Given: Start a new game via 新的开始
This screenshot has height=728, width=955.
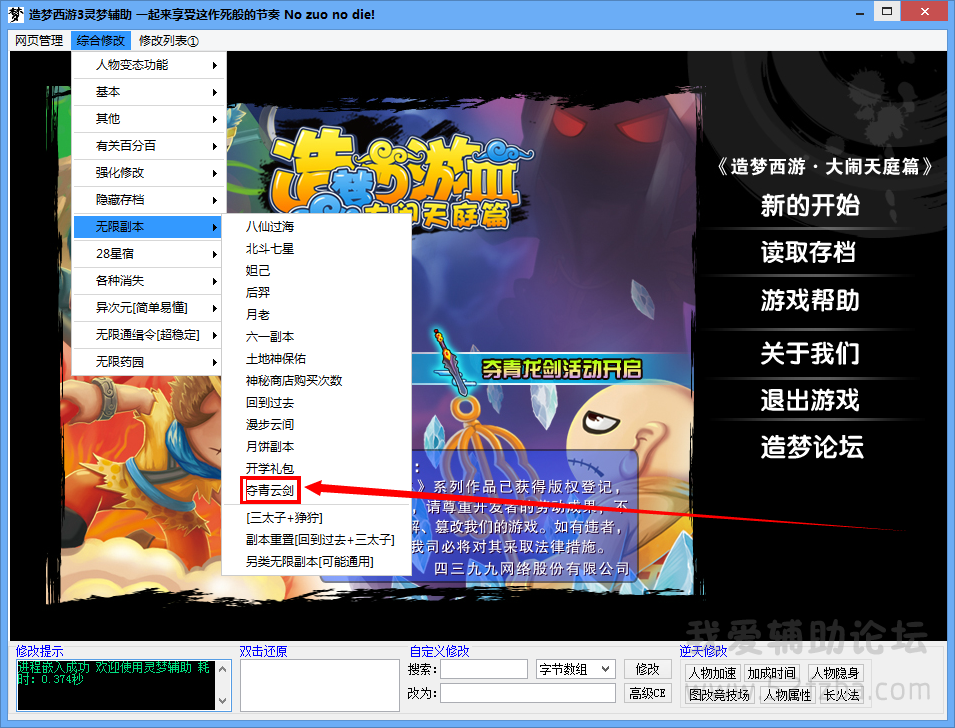Looking at the screenshot, I should pyautogui.click(x=810, y=205).
